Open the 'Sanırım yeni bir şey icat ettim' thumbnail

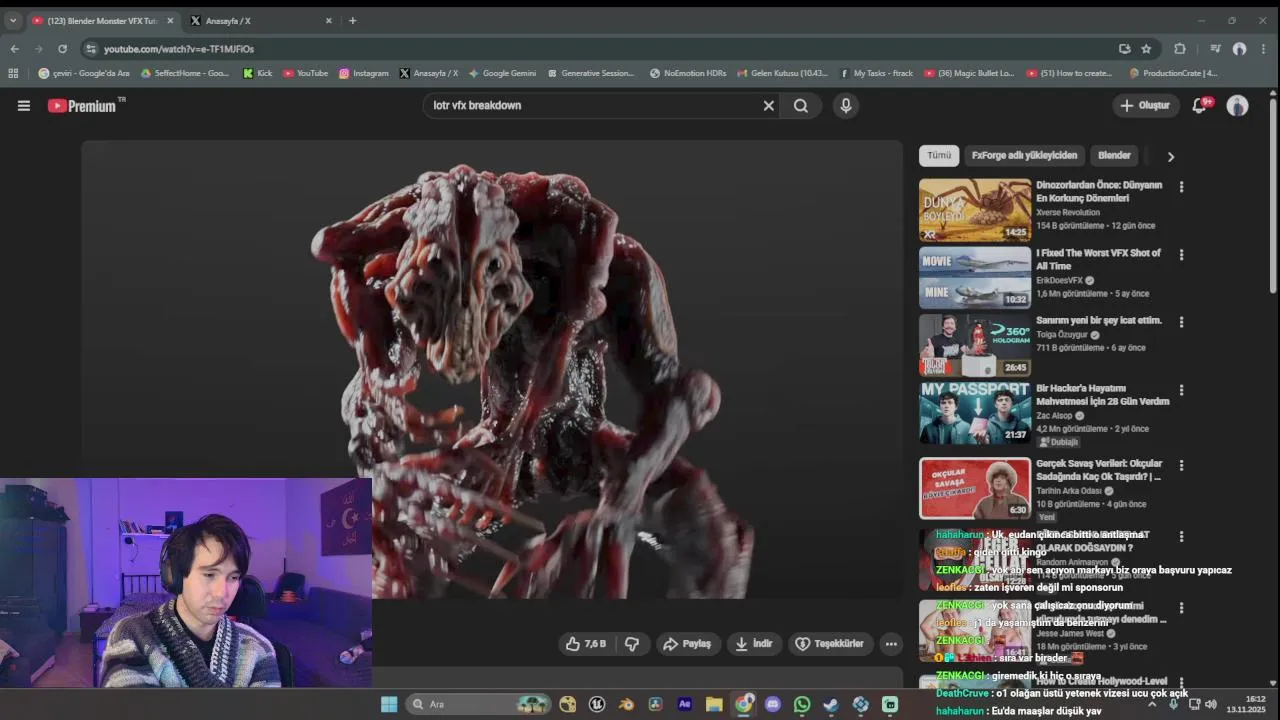point(975,345)
